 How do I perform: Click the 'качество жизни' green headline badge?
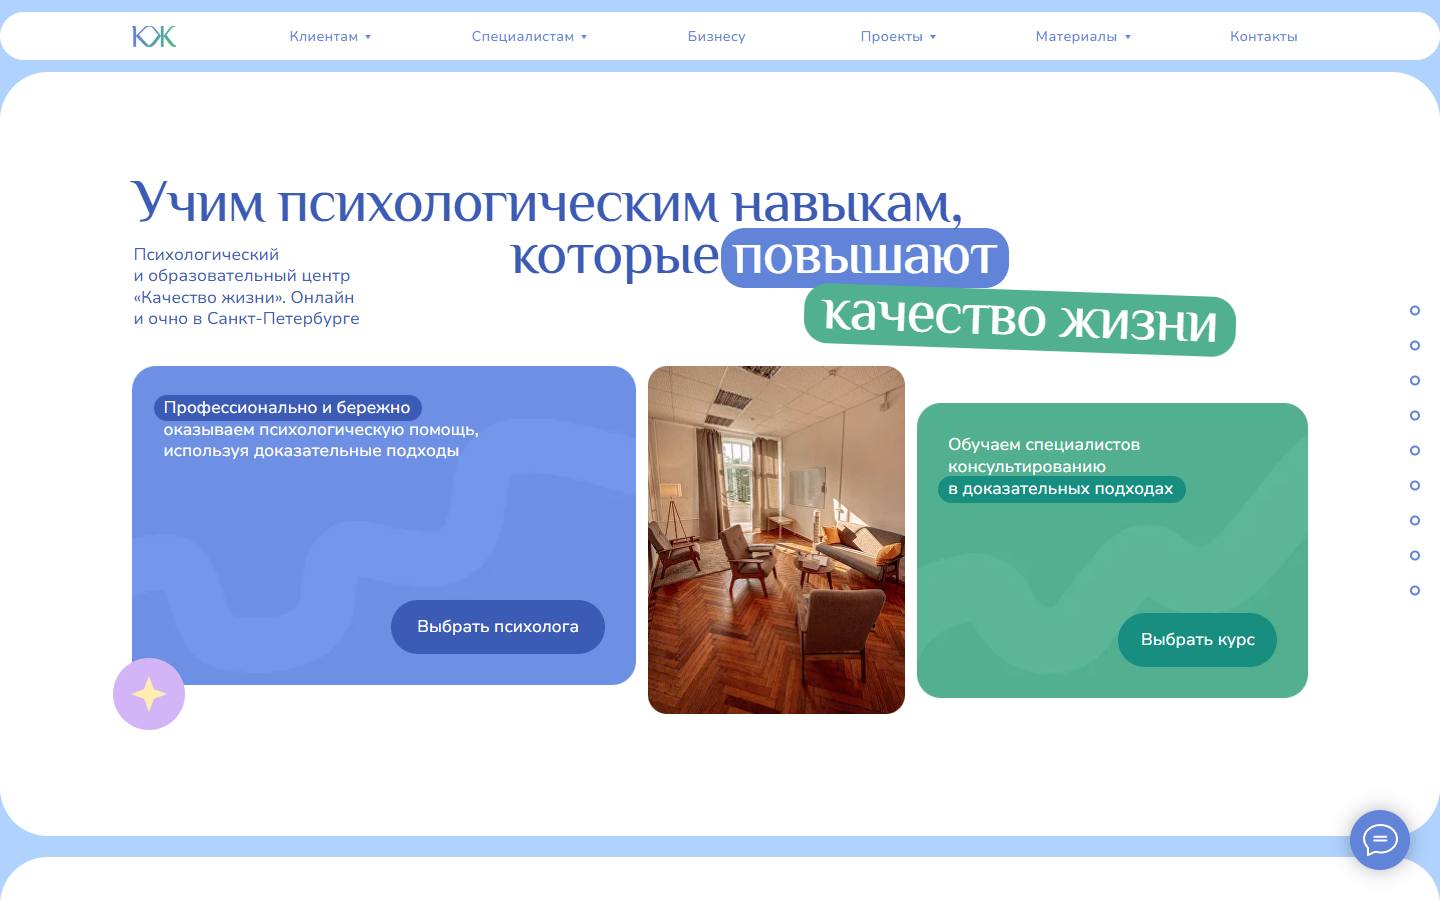tap(1020, 320)
